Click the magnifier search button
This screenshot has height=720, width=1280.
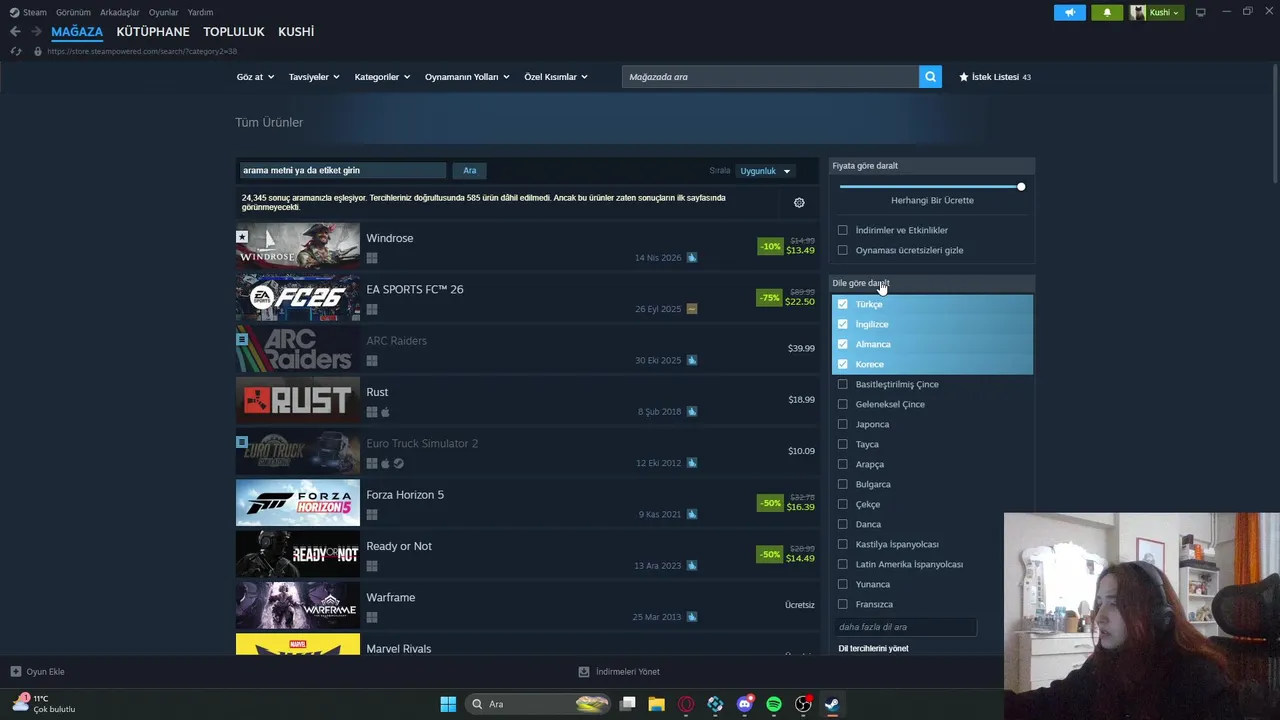click(930, 77)
